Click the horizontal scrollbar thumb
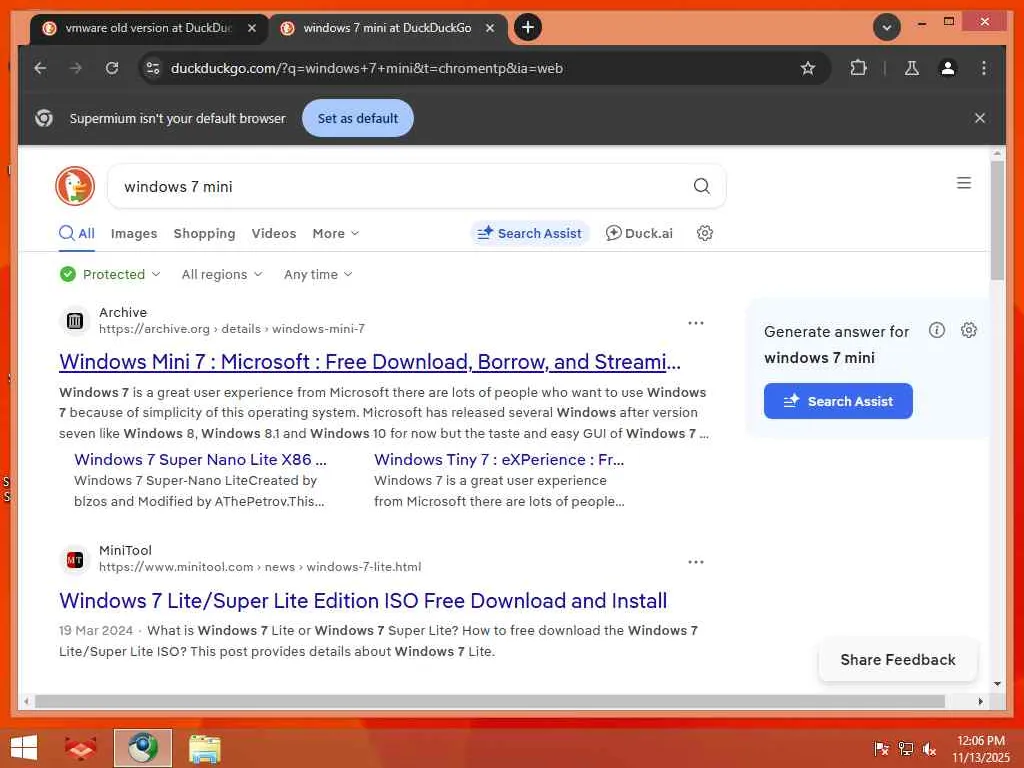Screen dimensions: 1024x768 point(490,701)
